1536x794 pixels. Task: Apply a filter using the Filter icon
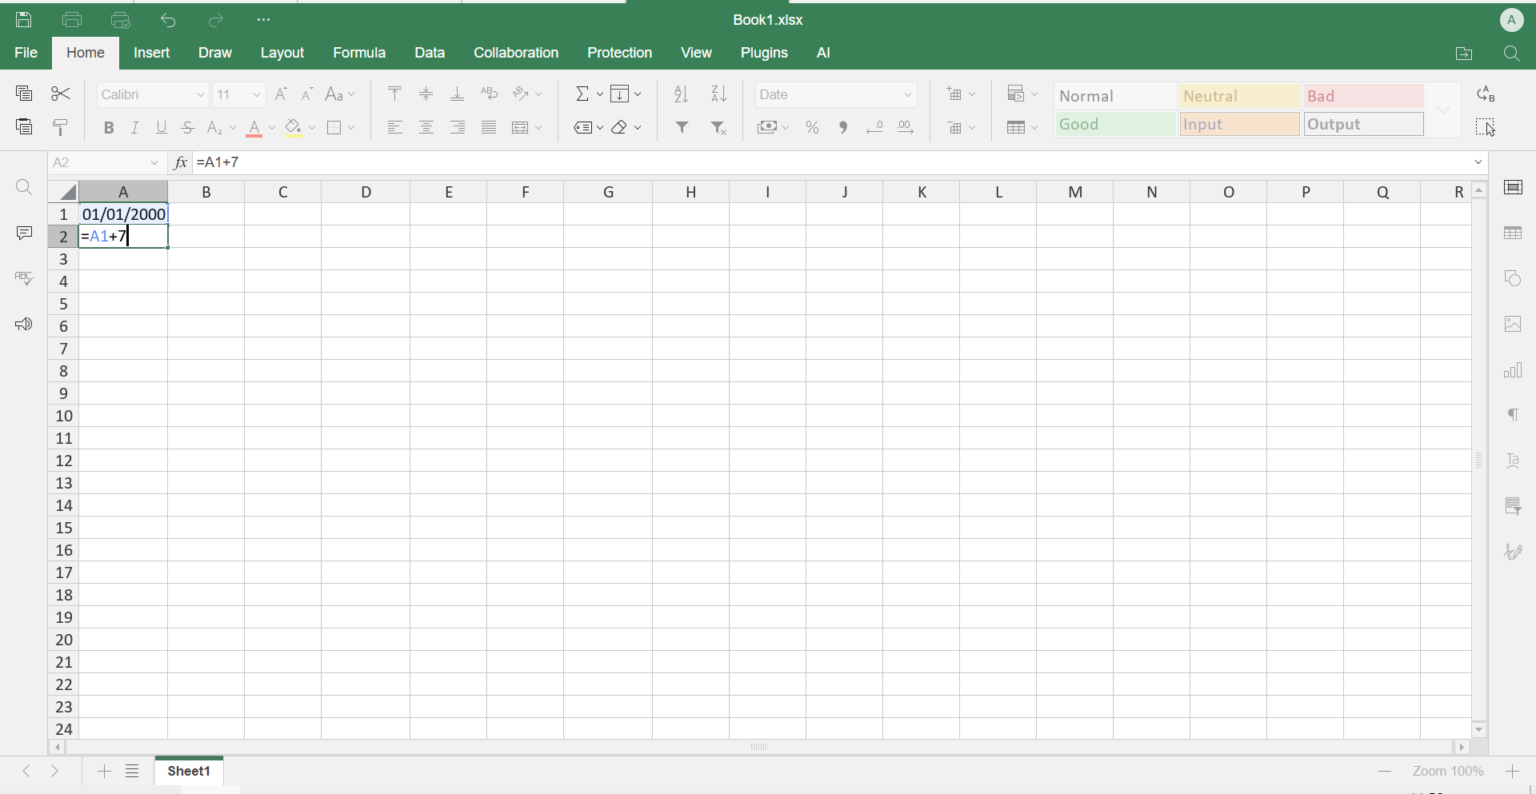(681, 127)
